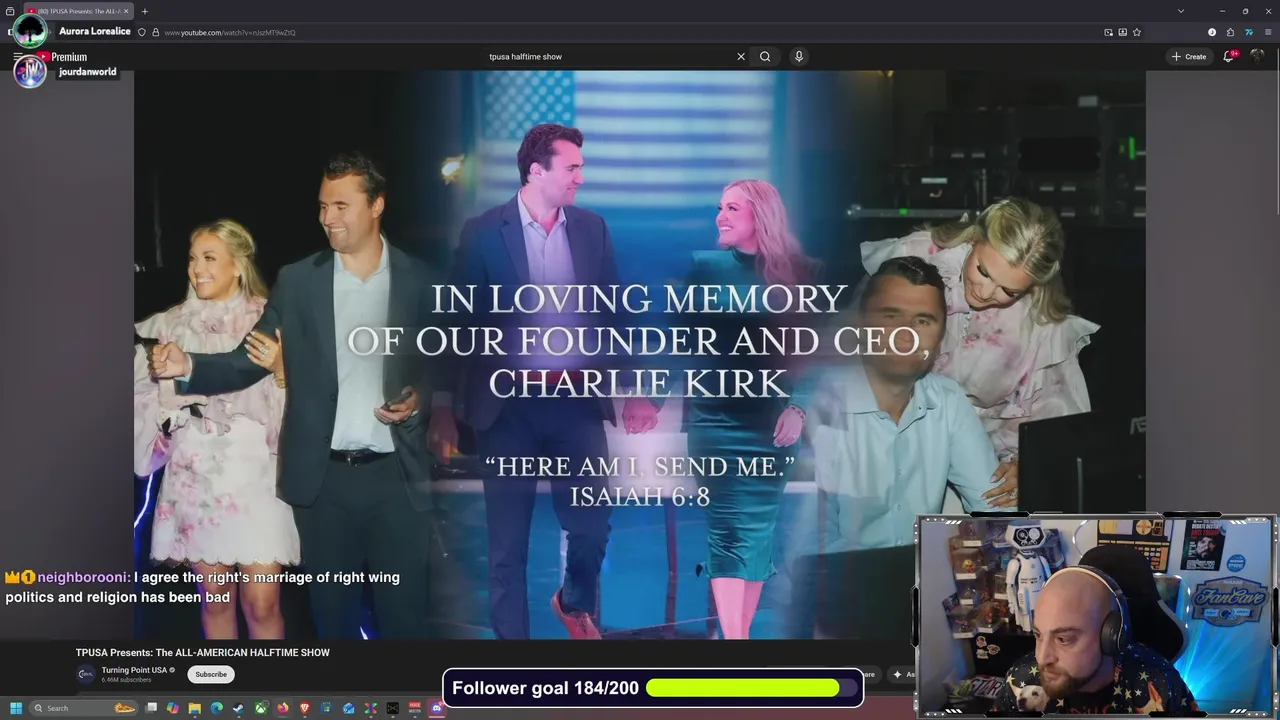Click the Windows taskbar Search box
1280x720 pixels.
[x=84, y=708]
